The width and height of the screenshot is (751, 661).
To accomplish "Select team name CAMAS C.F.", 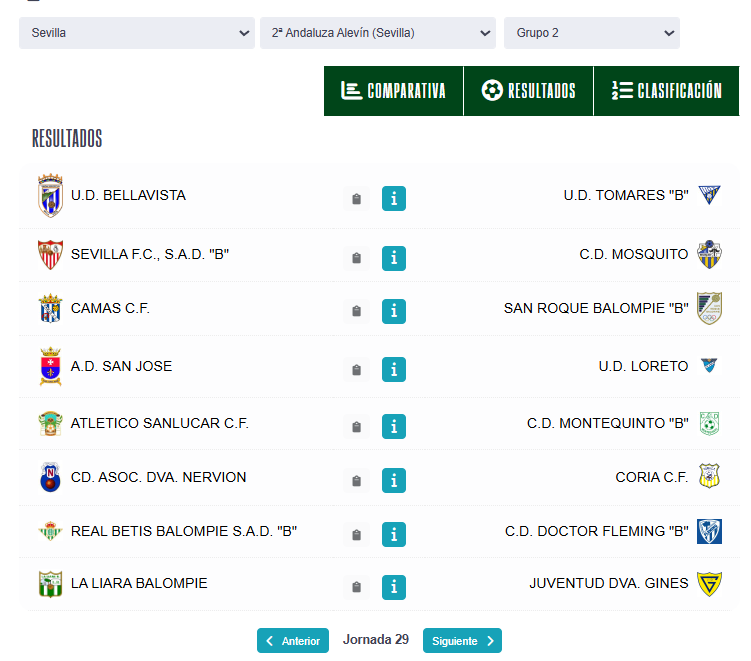I will pos(110,308).
